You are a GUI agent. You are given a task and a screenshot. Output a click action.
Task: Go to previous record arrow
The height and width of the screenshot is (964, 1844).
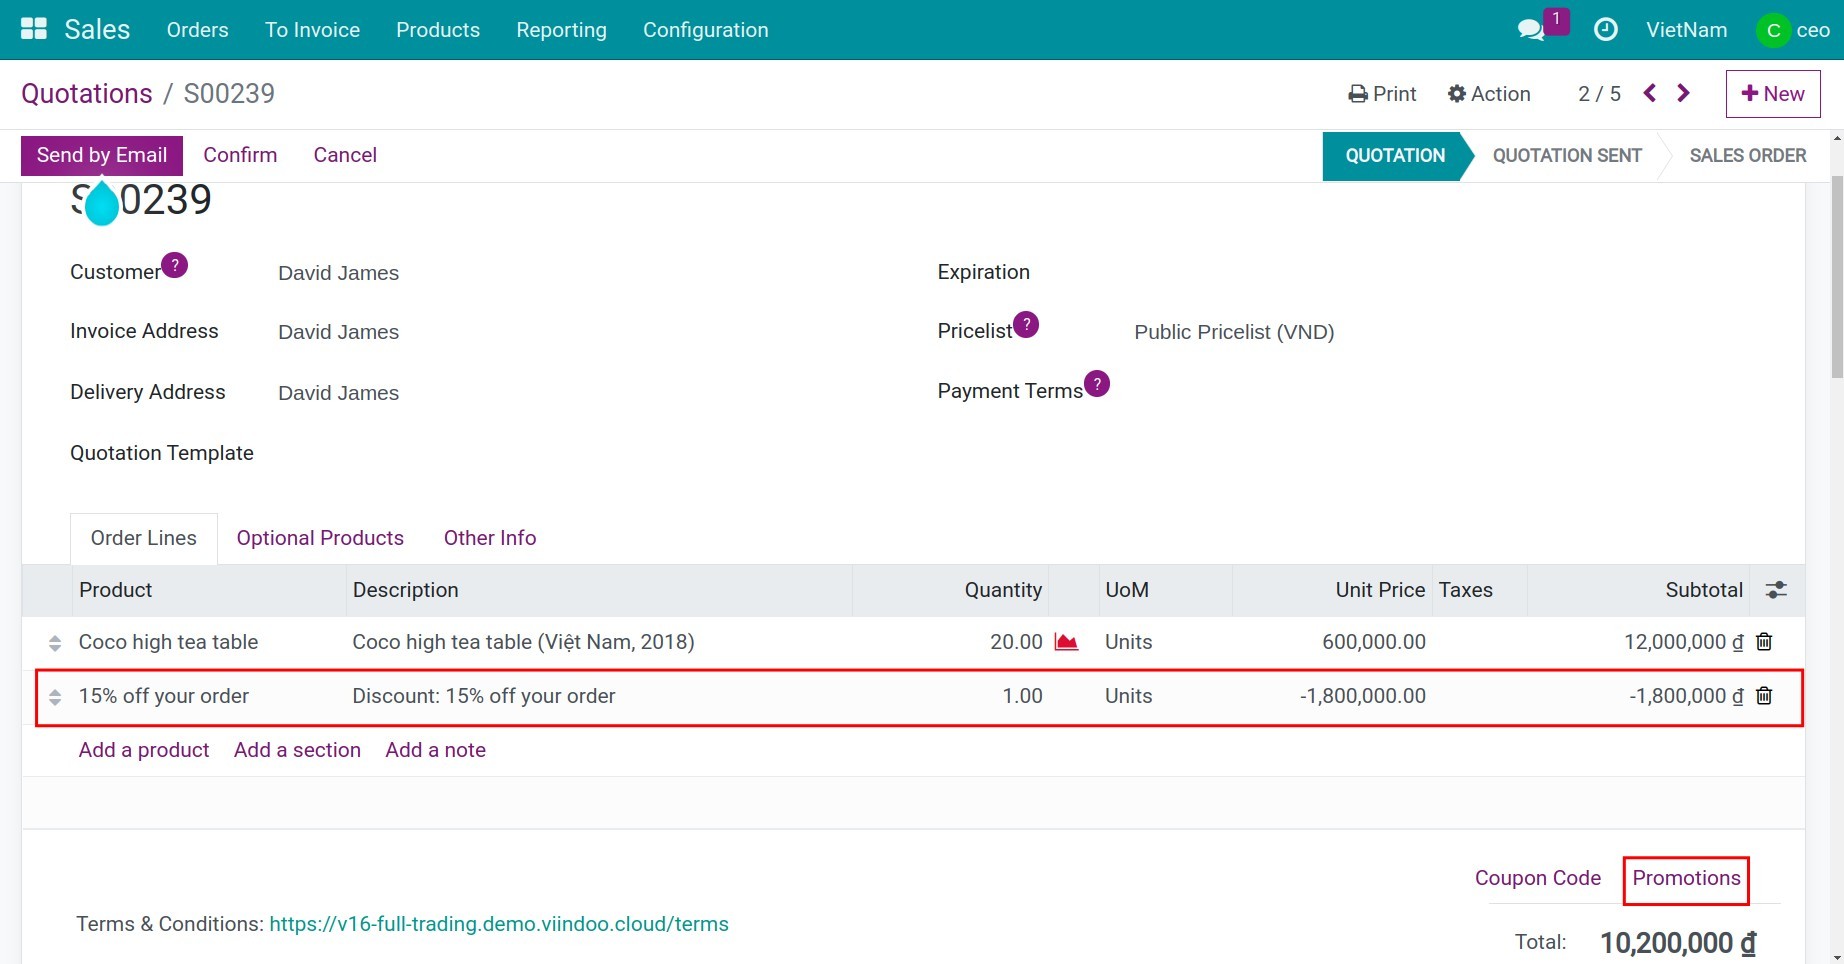pos(1650,93)
